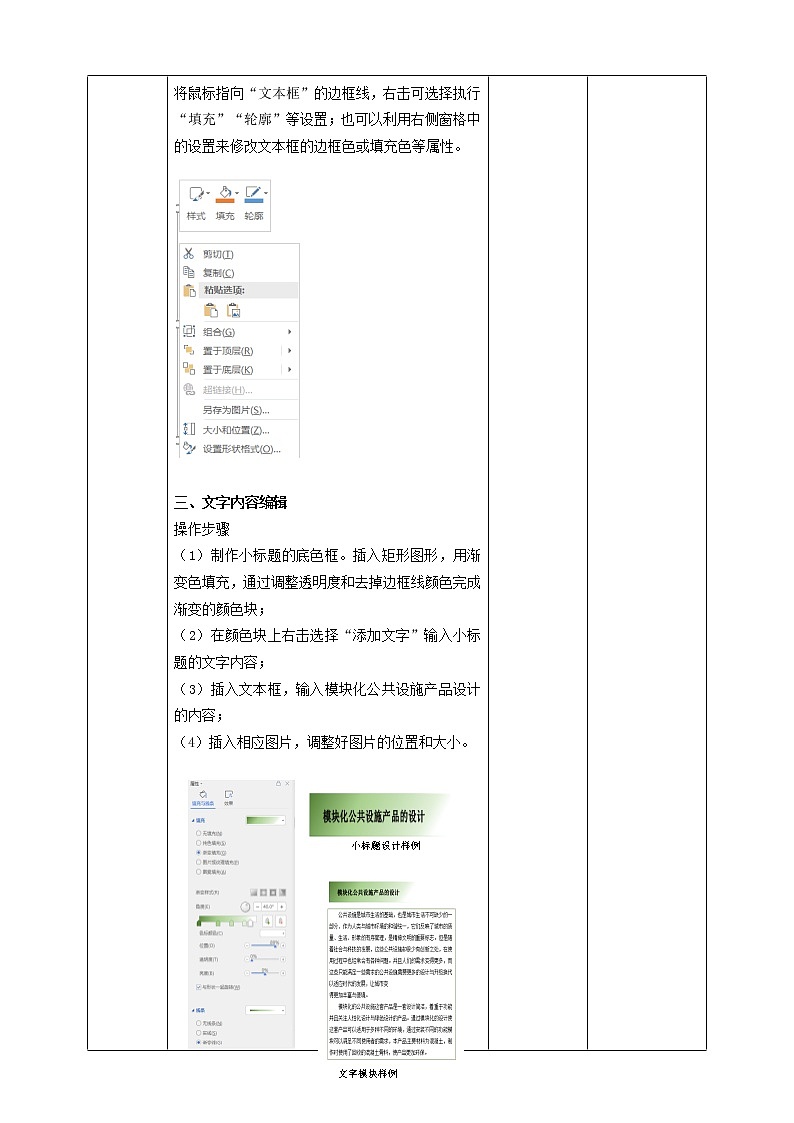Switch to the 效果 tab in properties pane
Image resolution: width=794 pixels, height=1123 pixels.
click(x=228, y=798)
